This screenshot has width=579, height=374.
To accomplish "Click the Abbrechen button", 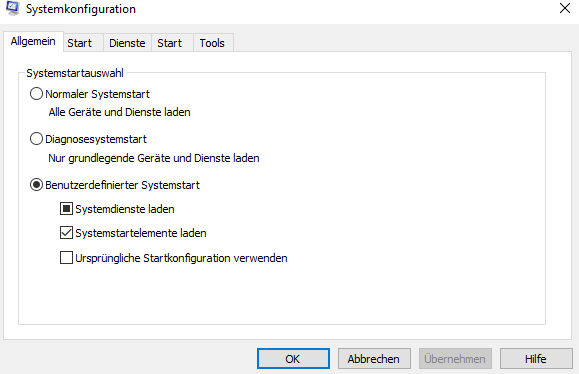I will [374, 358].
